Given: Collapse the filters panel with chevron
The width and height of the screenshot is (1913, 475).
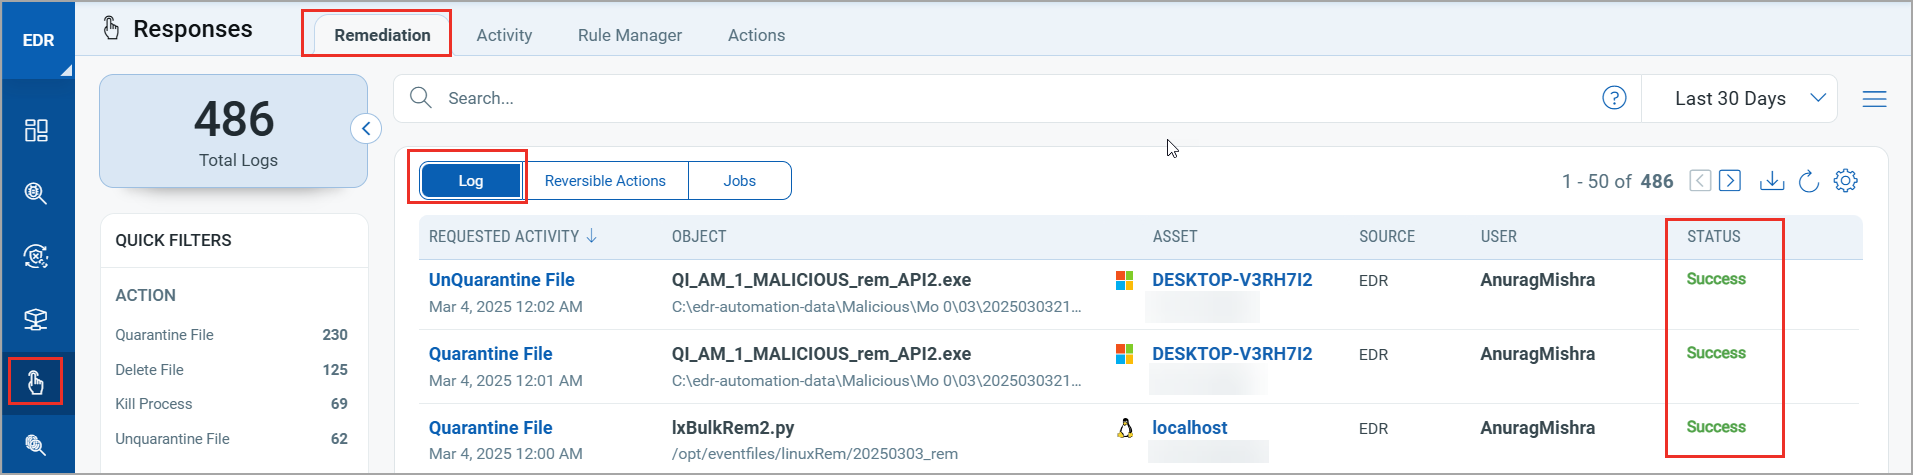Looking at the screenshot, I should (366, 128).
